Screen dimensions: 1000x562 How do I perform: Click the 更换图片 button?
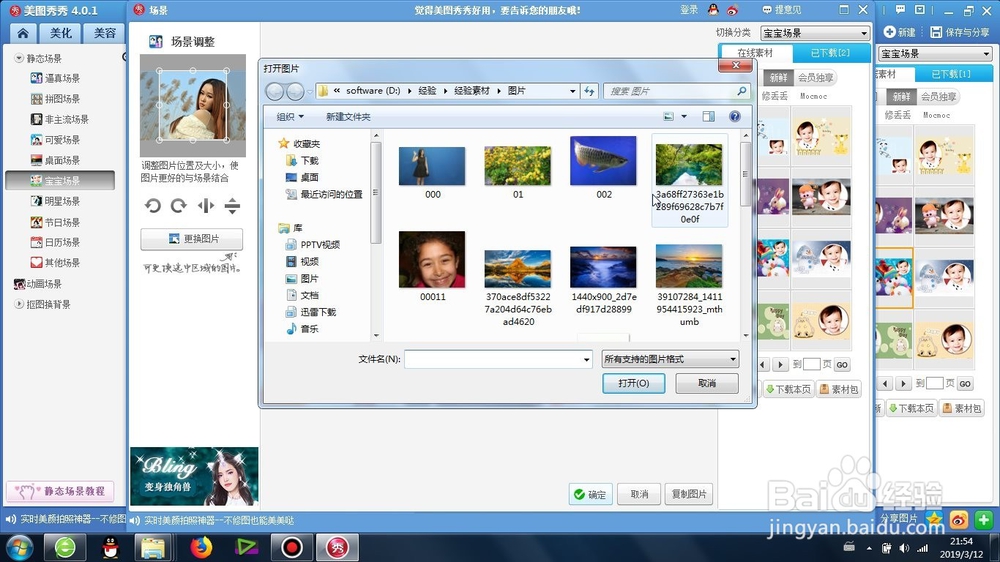point(191,239)
